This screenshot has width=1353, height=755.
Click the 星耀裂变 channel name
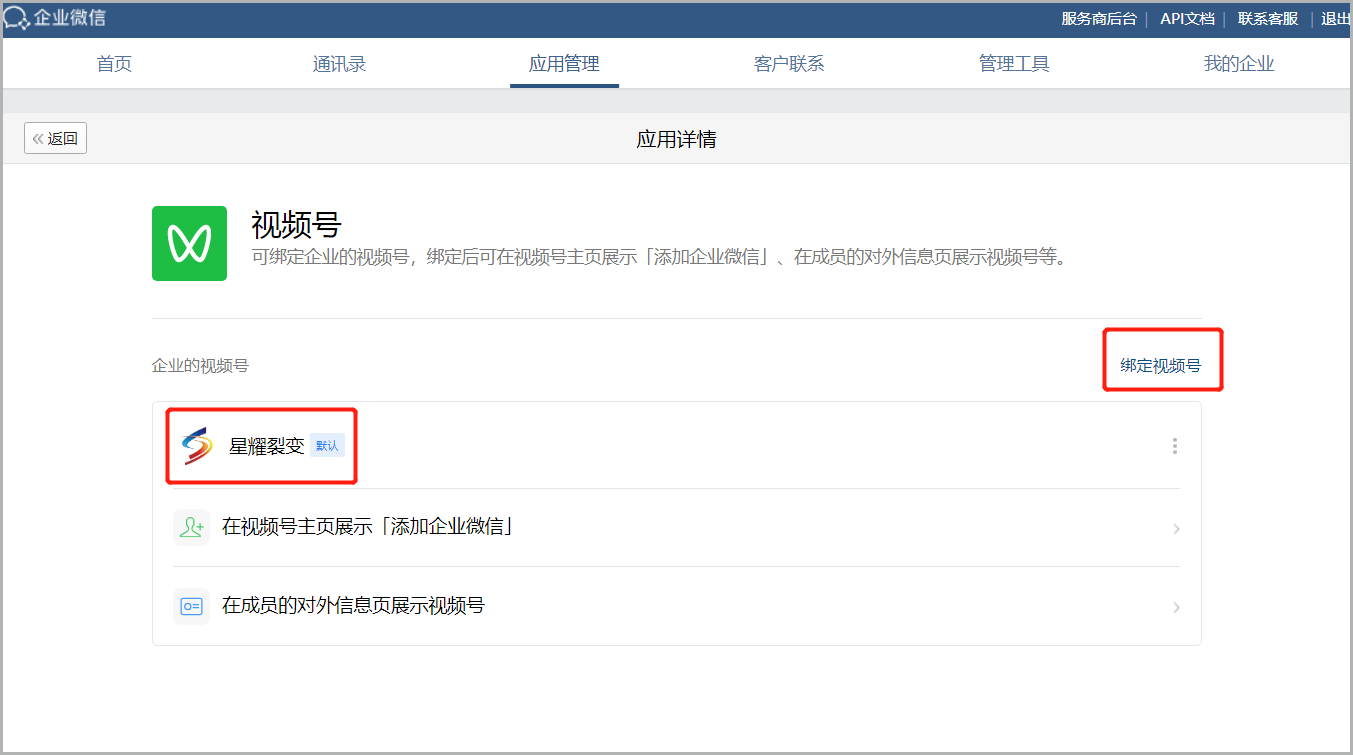[x=267, y=446]
